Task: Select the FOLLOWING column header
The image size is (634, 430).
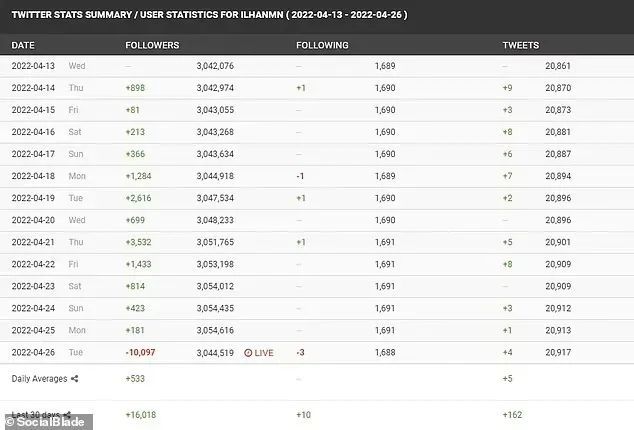Action: tap(322, 45)
